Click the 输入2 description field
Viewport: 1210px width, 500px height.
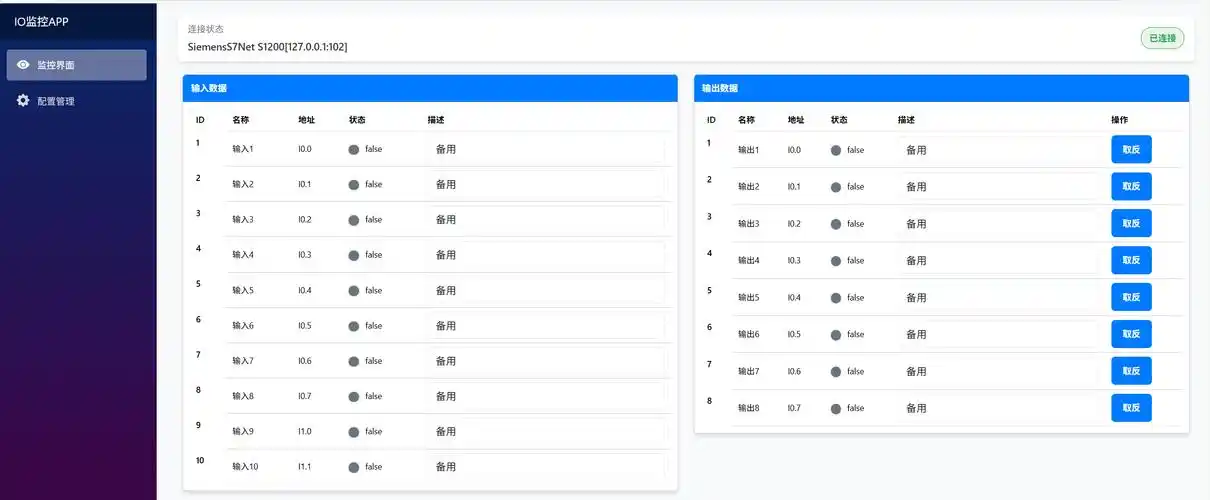(546, 184)
